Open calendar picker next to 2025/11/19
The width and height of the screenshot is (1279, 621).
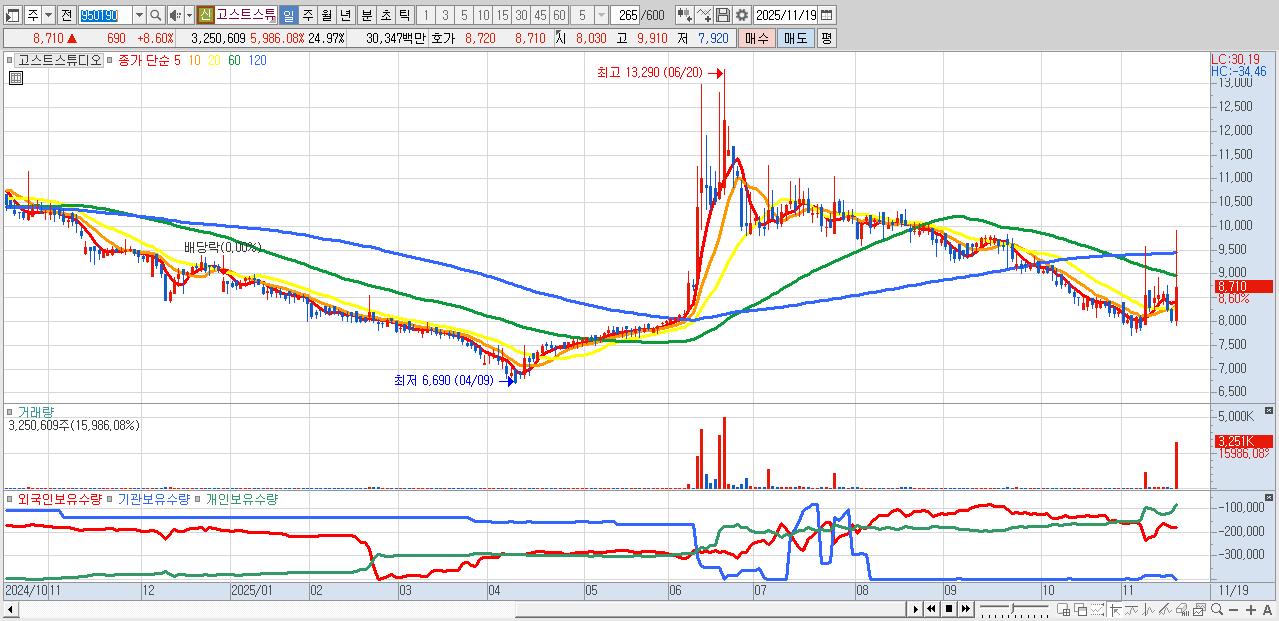(x=827, y=15)
